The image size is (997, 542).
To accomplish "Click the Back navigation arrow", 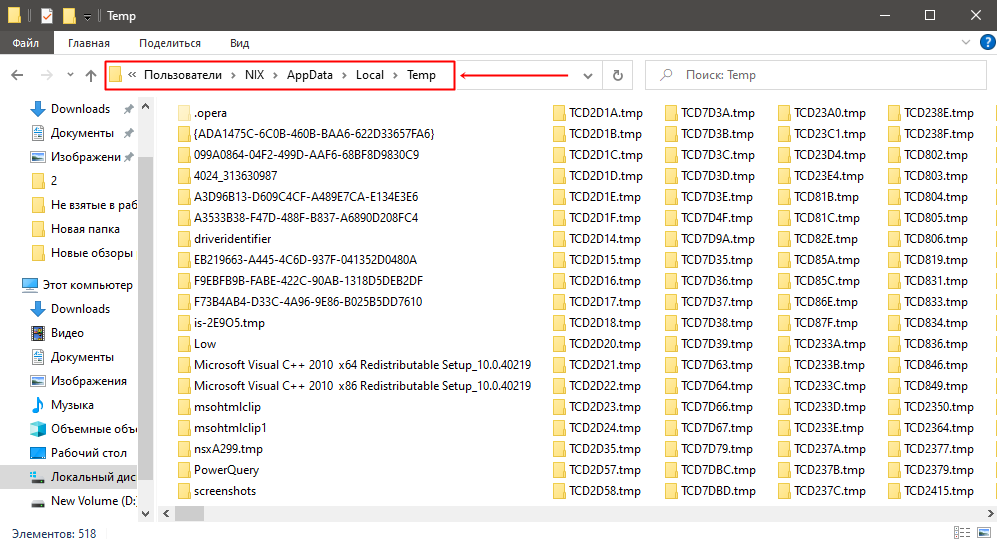I will 17,75.
